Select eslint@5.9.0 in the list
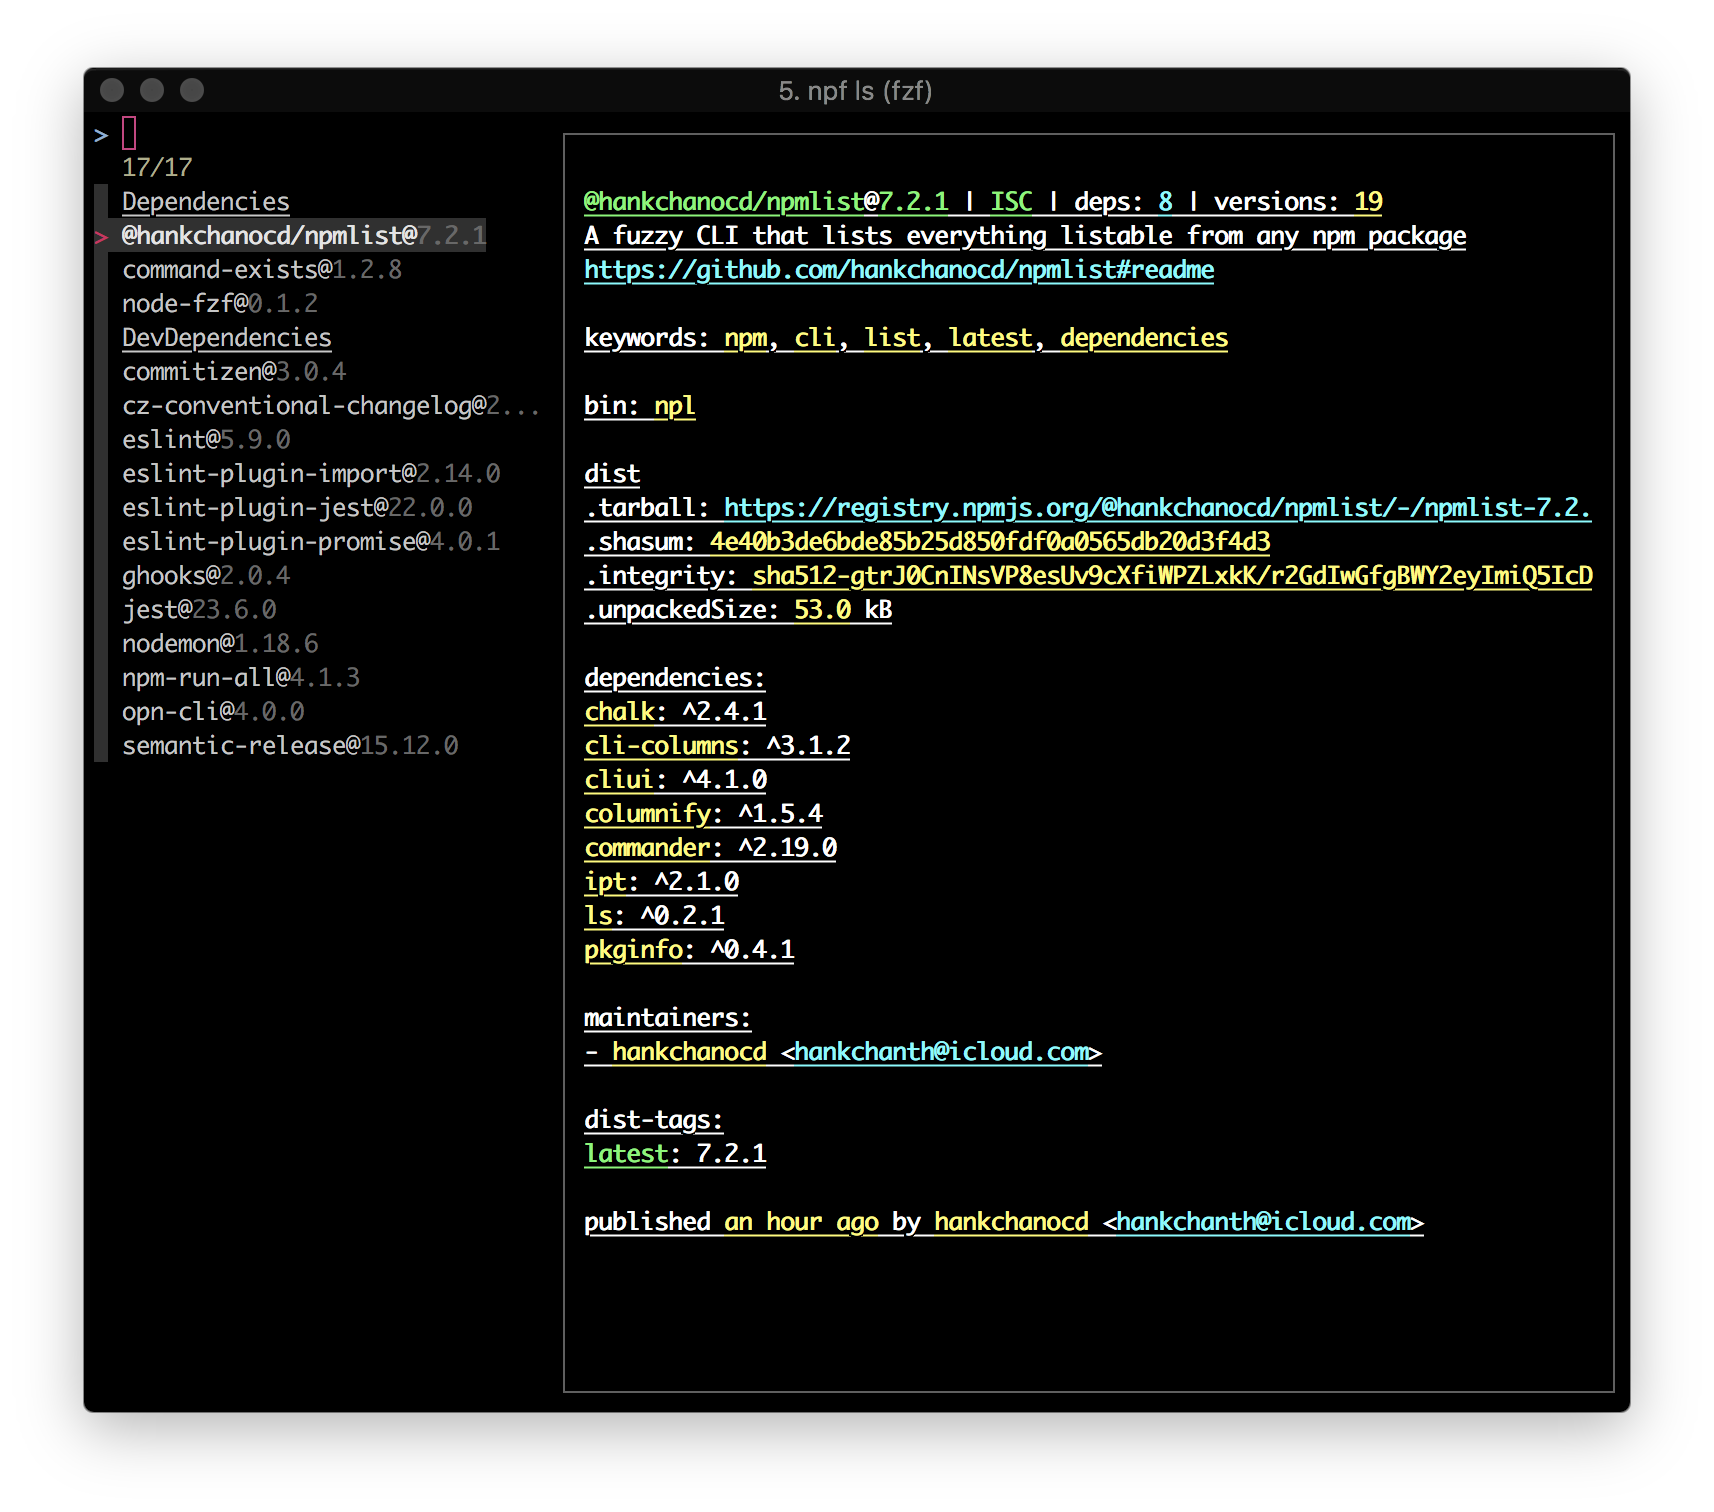This screenshot has height=1512, width=1714. click(x=206, y=439)
